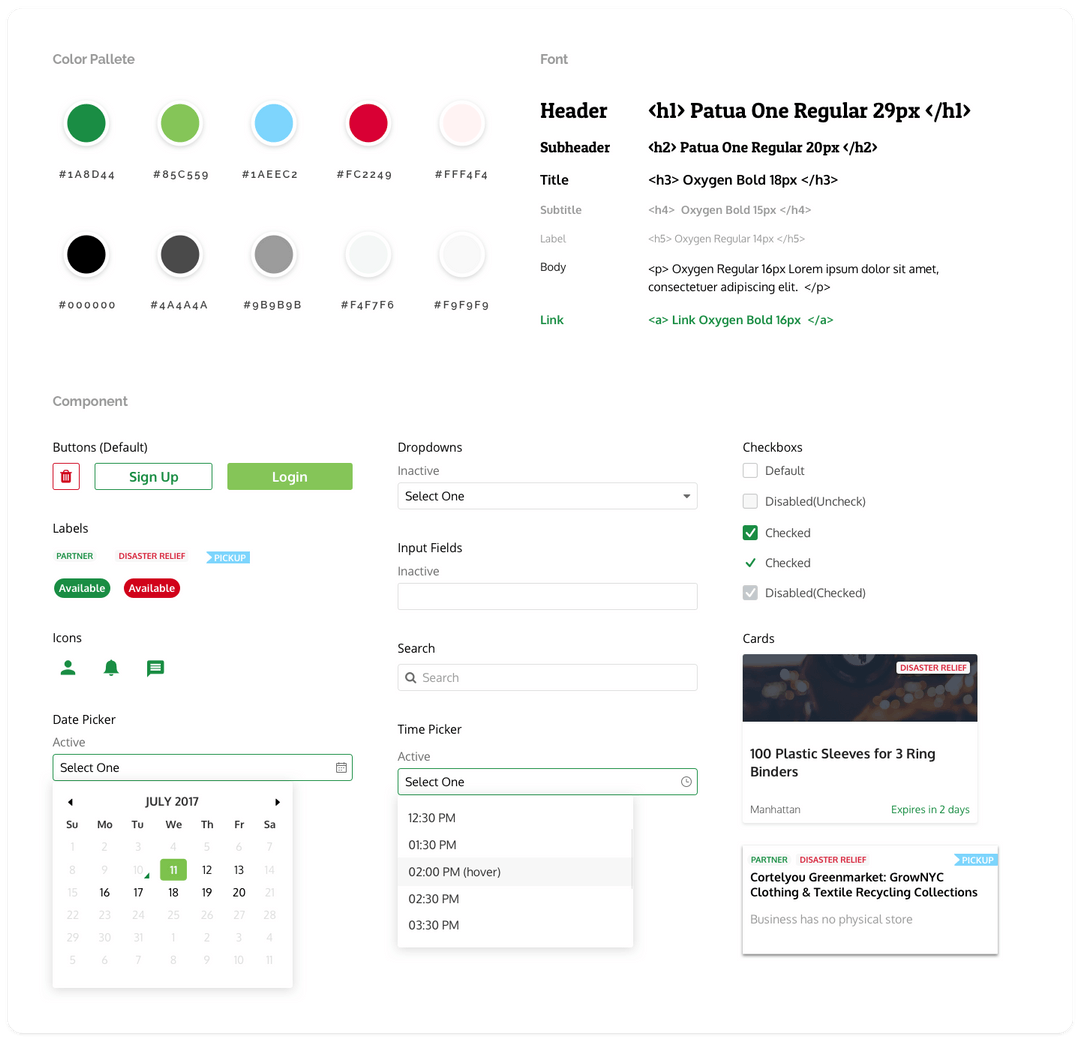Click the green Link Oxygen Bold sample link
Screen dimensions: 1080x1052
(x=740, y=320)
